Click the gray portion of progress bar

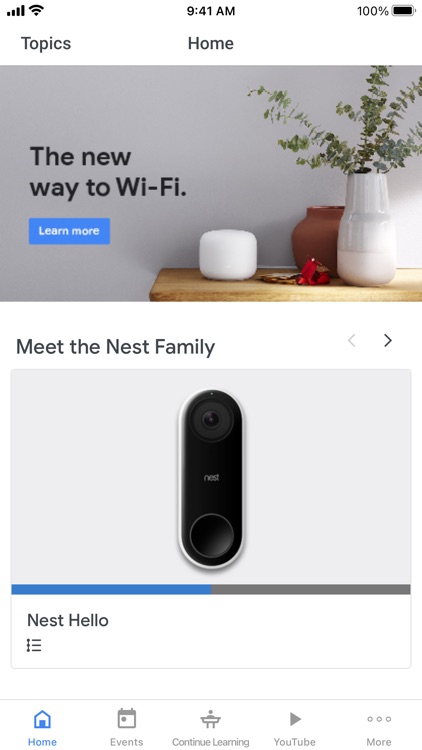[x=311, y=589]
